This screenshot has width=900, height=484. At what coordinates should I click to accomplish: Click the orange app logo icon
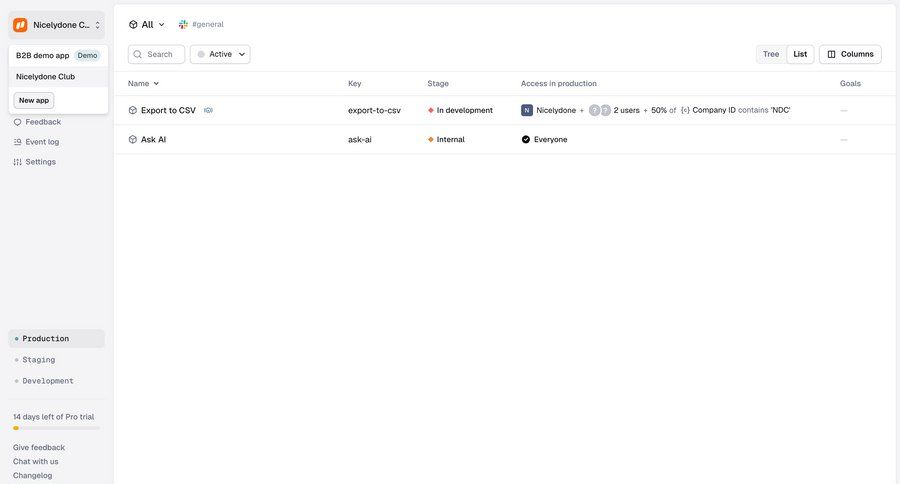pyautogui.click(x=20, y=25)
